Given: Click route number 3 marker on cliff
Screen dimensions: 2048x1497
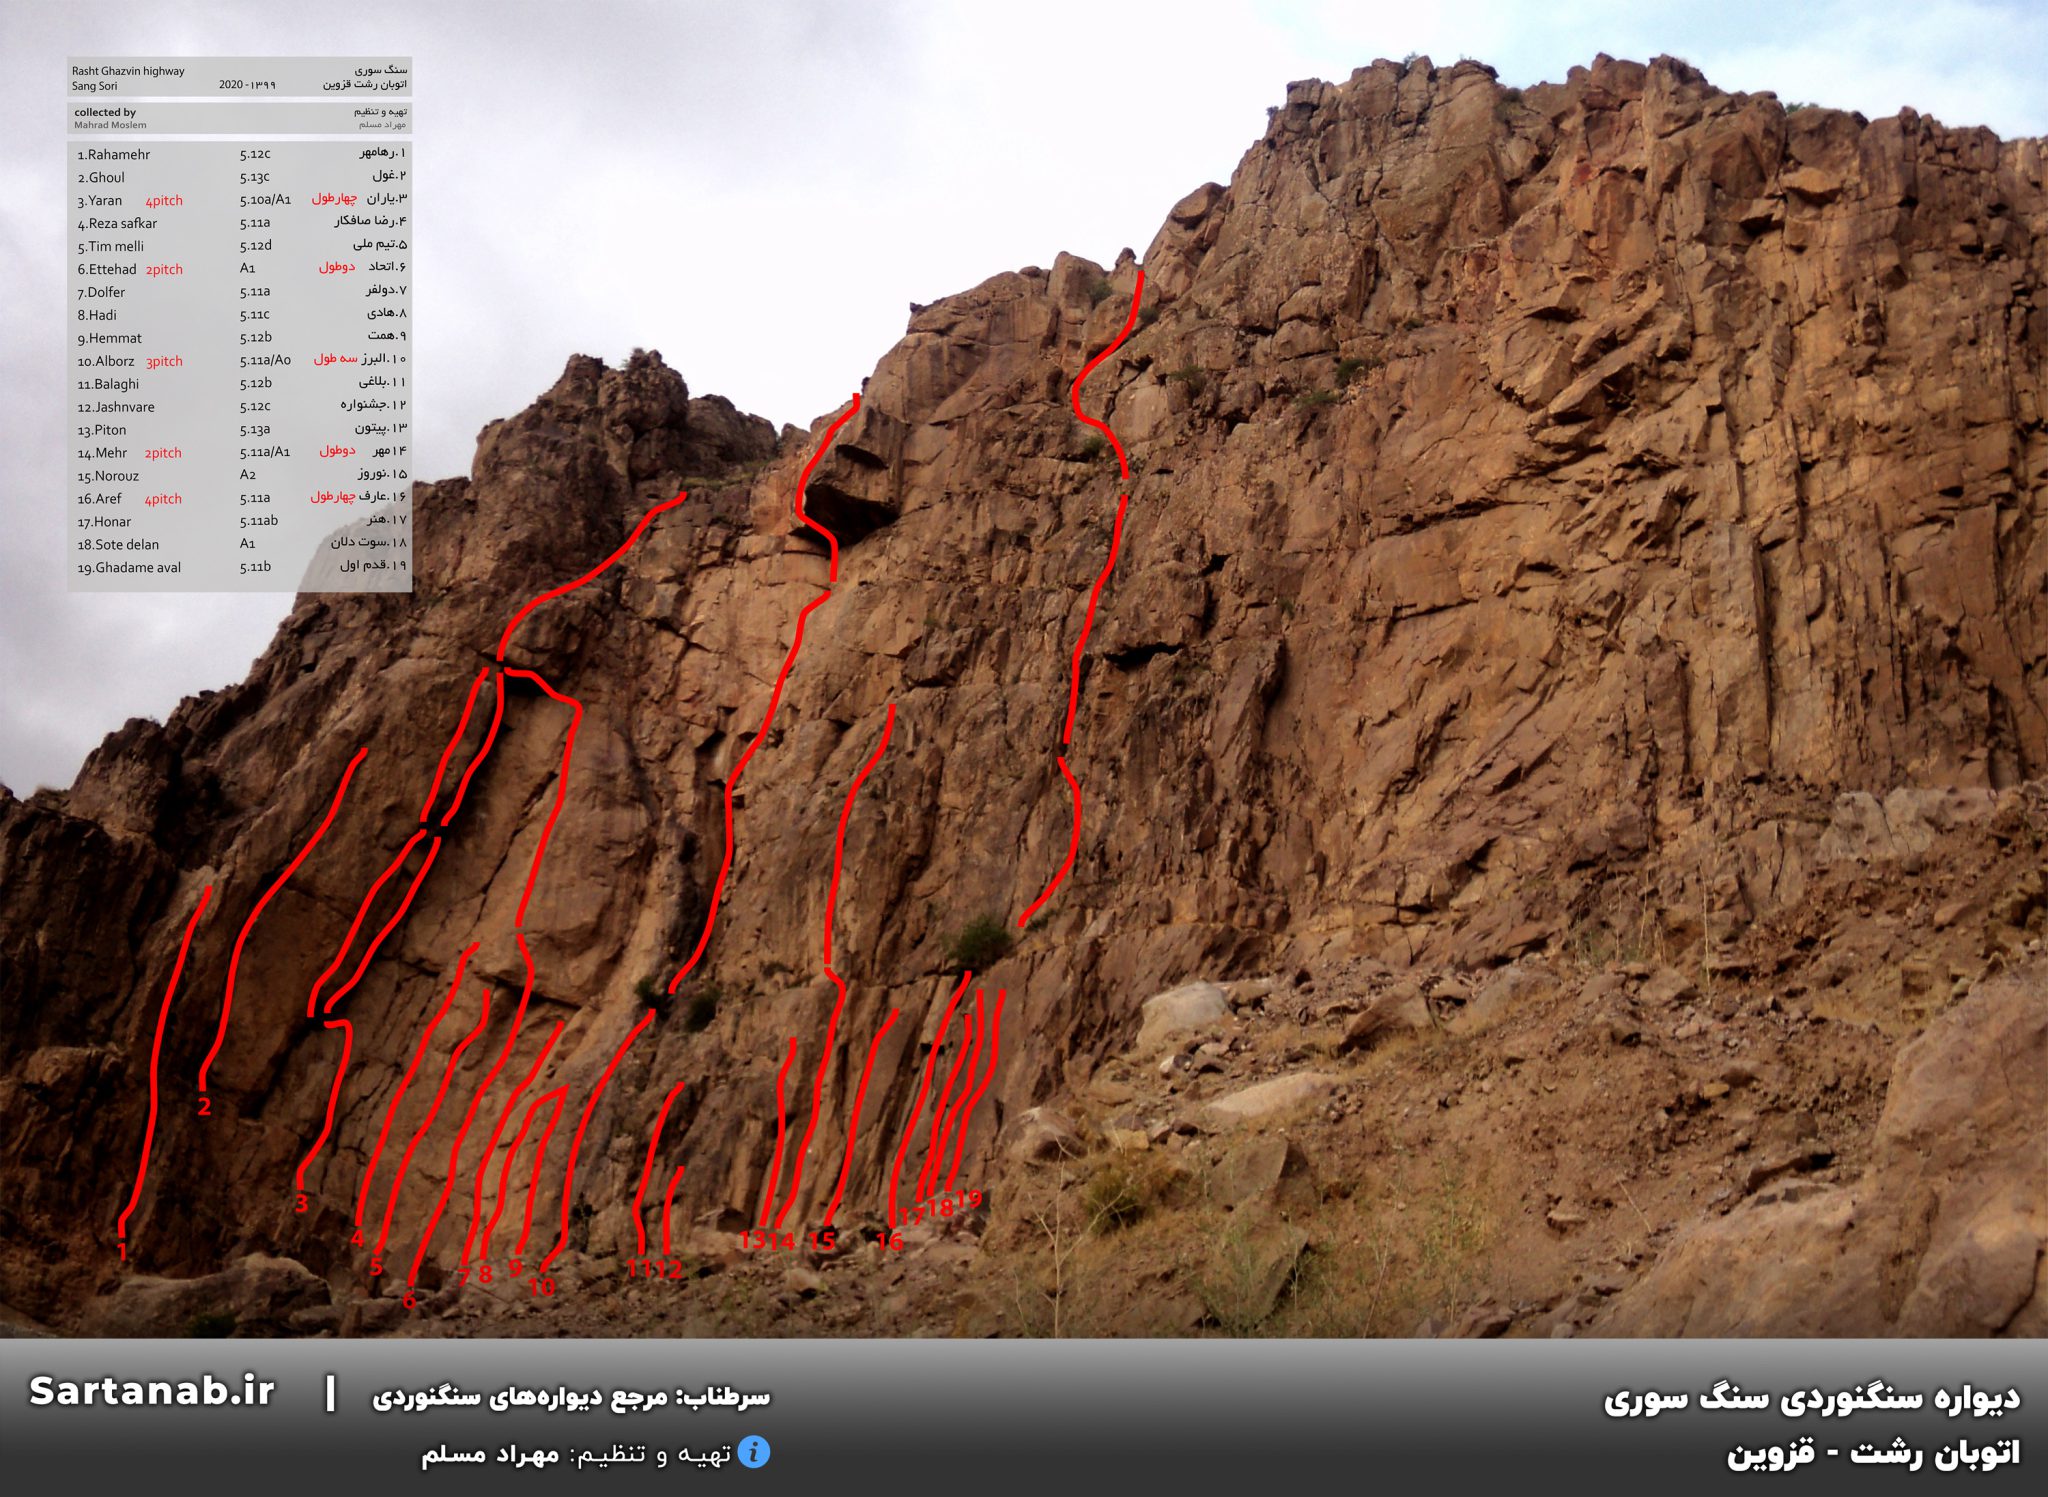Looking at the screenshot, I should click(x=301, y=1203).
